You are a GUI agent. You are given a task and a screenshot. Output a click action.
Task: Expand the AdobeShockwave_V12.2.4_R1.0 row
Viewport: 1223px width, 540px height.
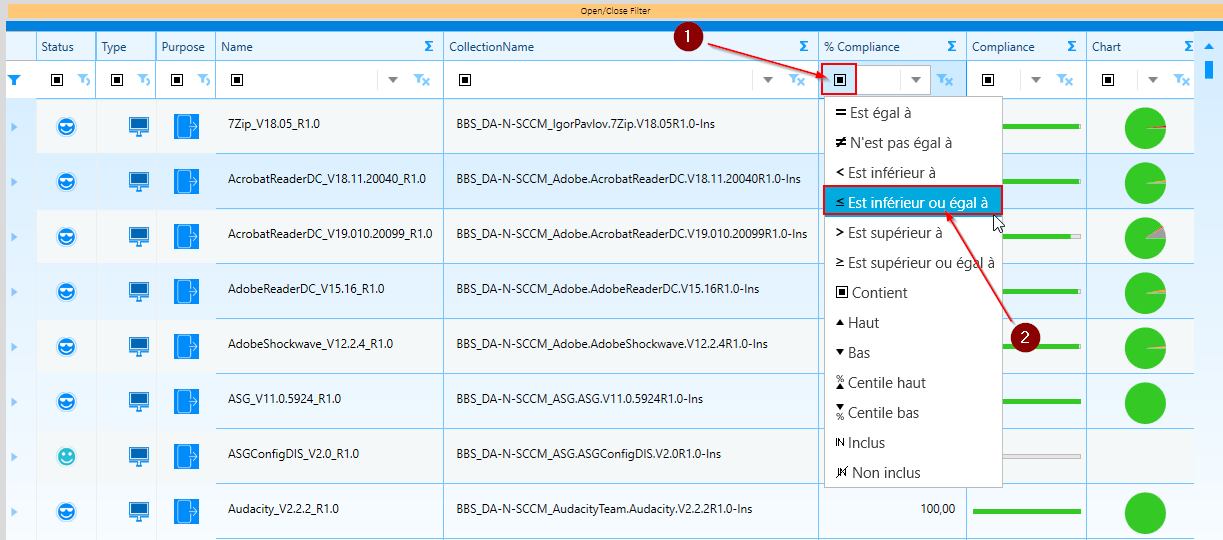tap(14, 347)
